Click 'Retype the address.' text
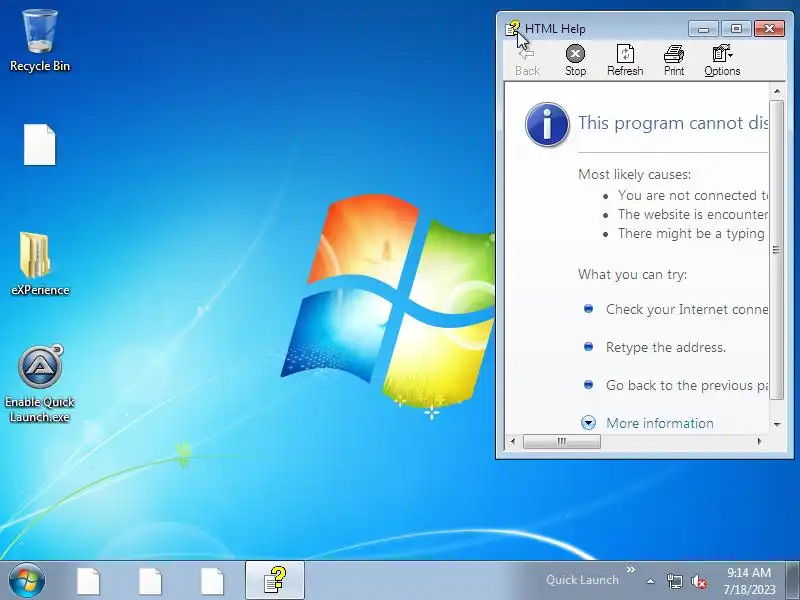 click(666, 347)
